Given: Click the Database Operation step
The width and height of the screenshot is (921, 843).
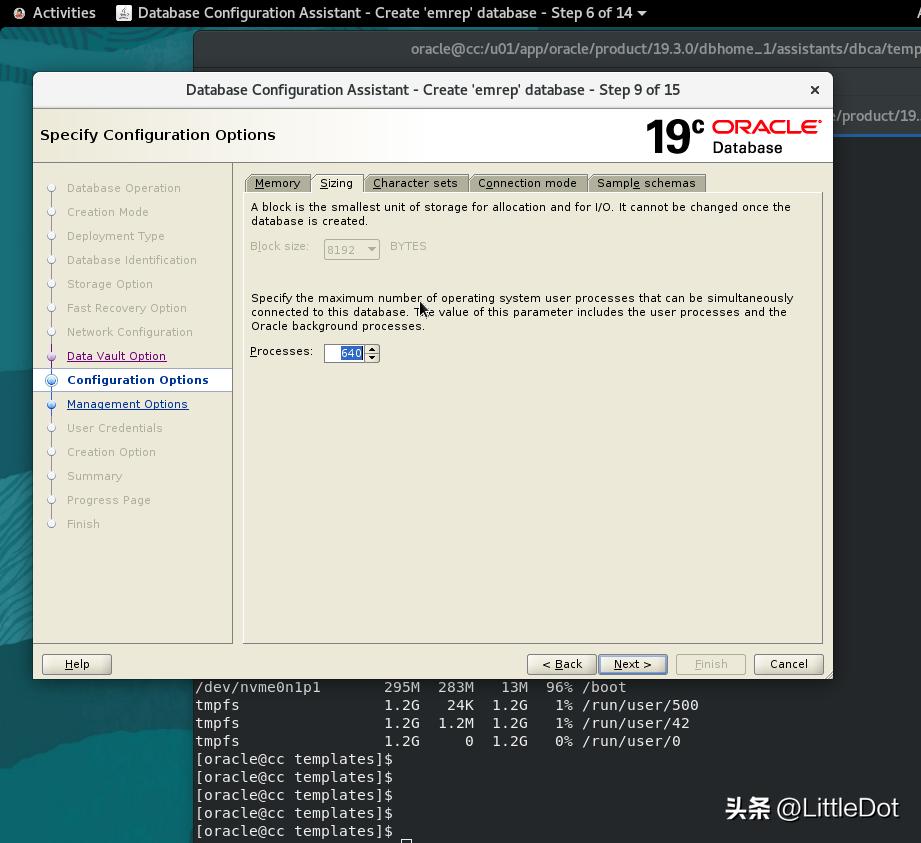Looking at the screenshot, I should click(124, 188).
